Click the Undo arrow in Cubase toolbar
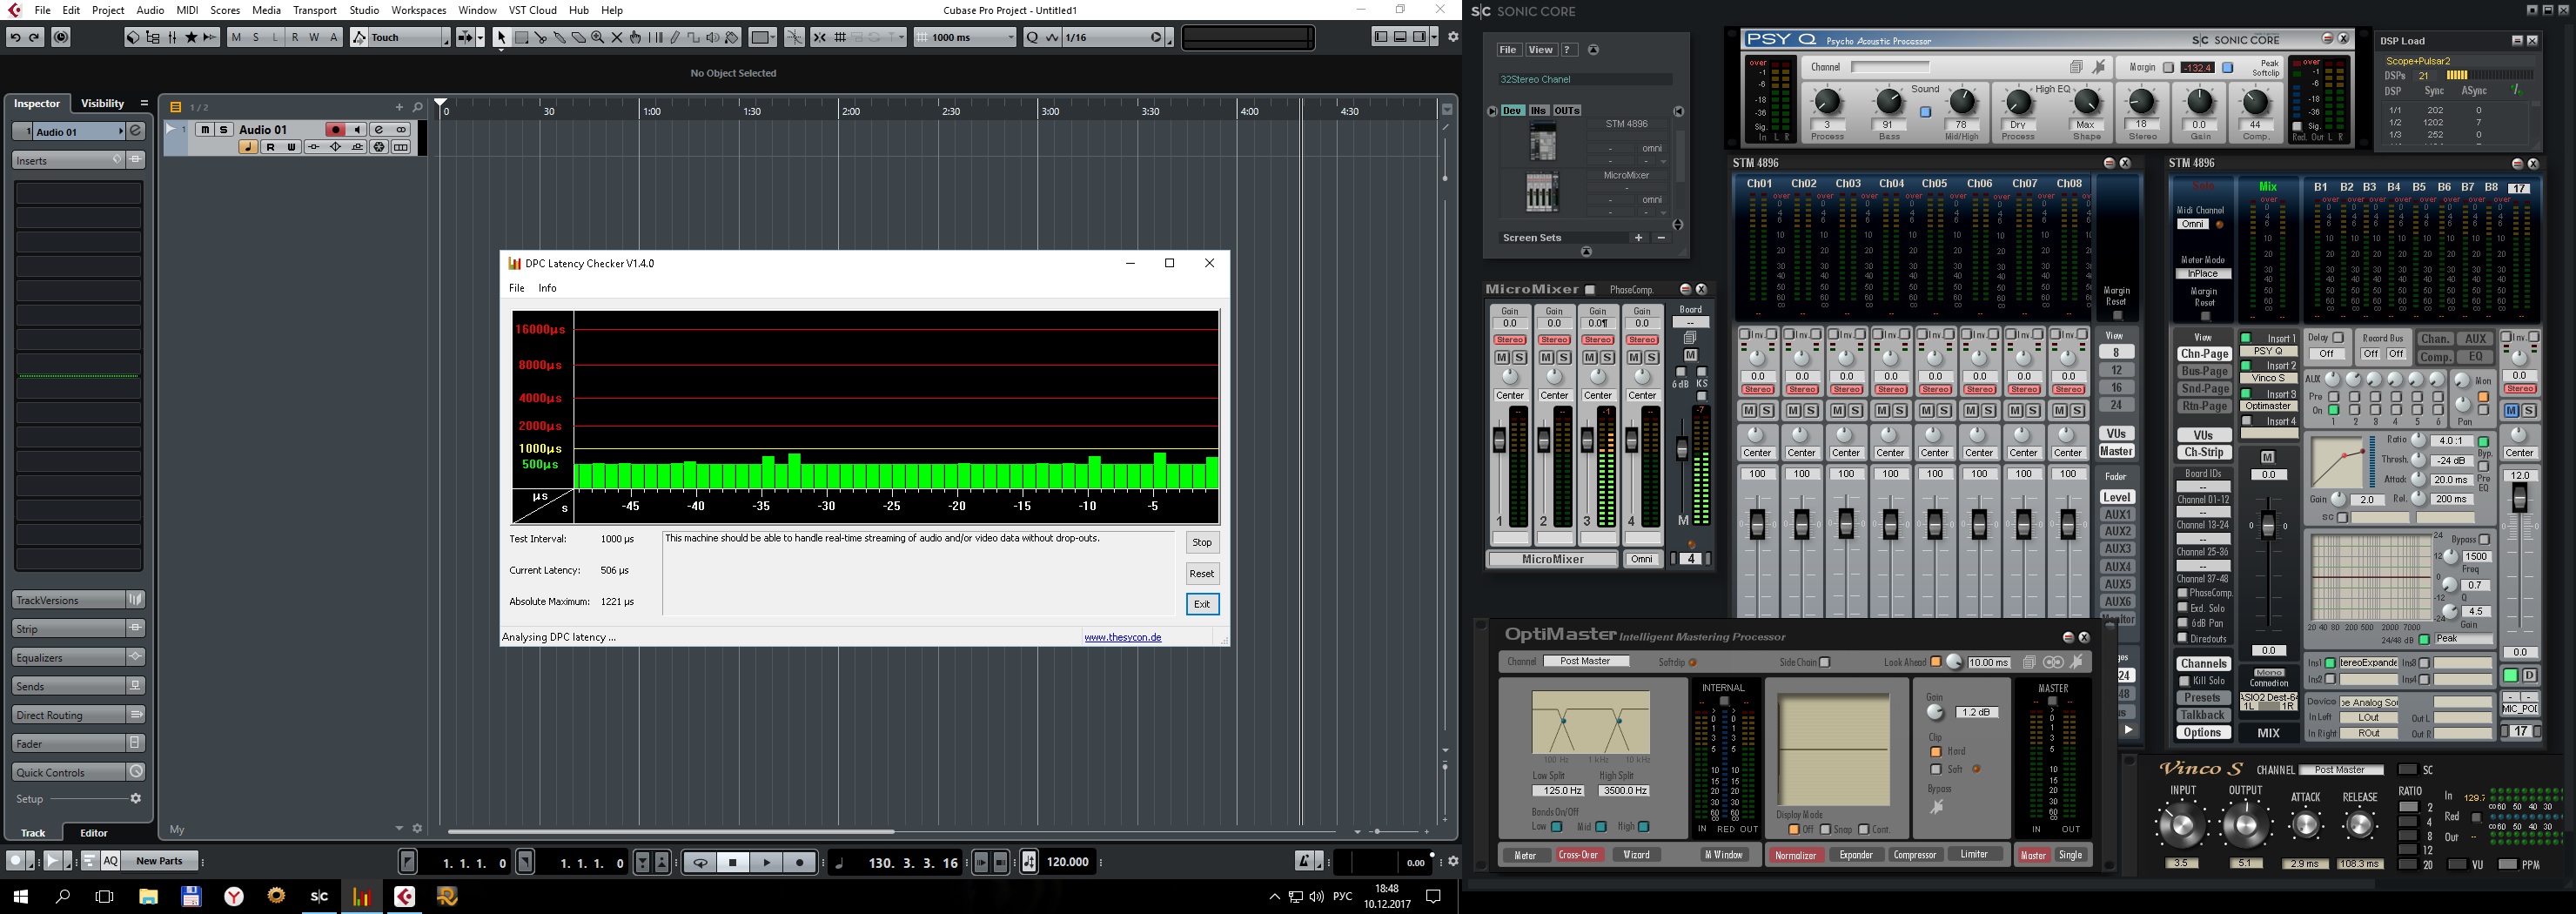The height and width of the screenshot is (914, 2576). (15, 37)
